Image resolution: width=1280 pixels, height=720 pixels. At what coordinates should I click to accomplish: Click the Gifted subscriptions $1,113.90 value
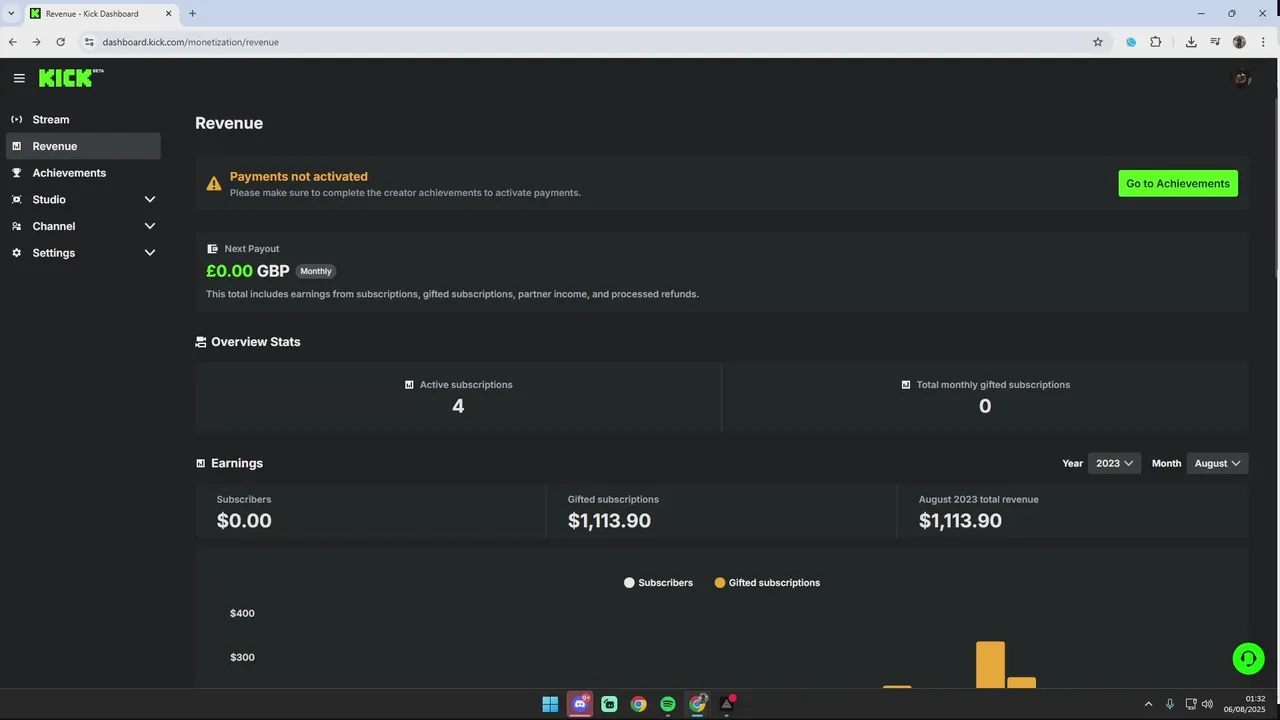point(609,521)
